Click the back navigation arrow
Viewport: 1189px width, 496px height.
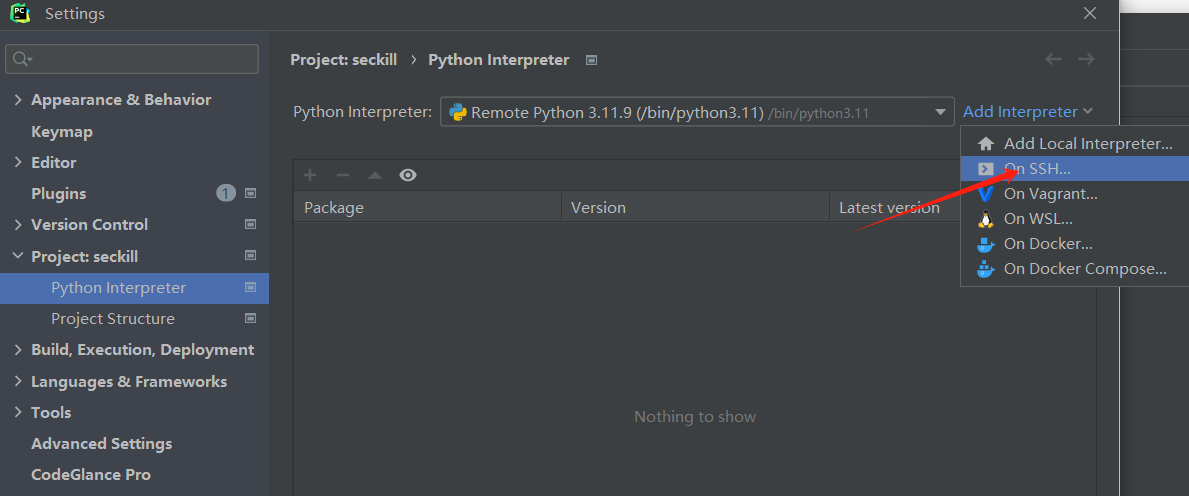pos(1053,60)
